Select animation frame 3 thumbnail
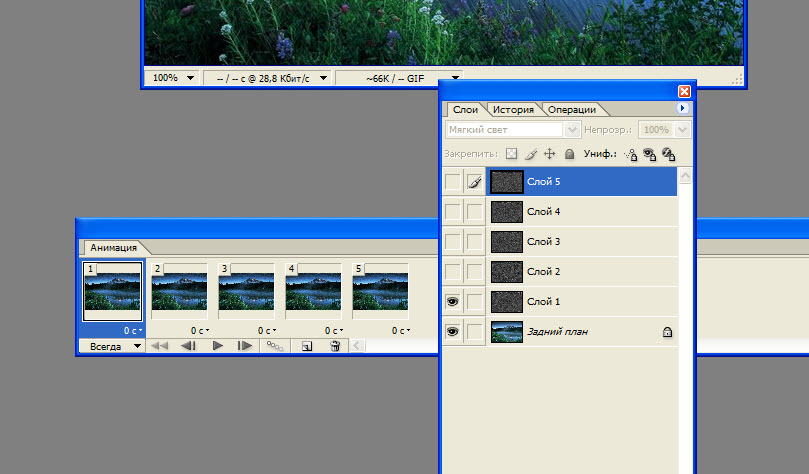This screenshot has width=809, height=474. coord(247,292)
